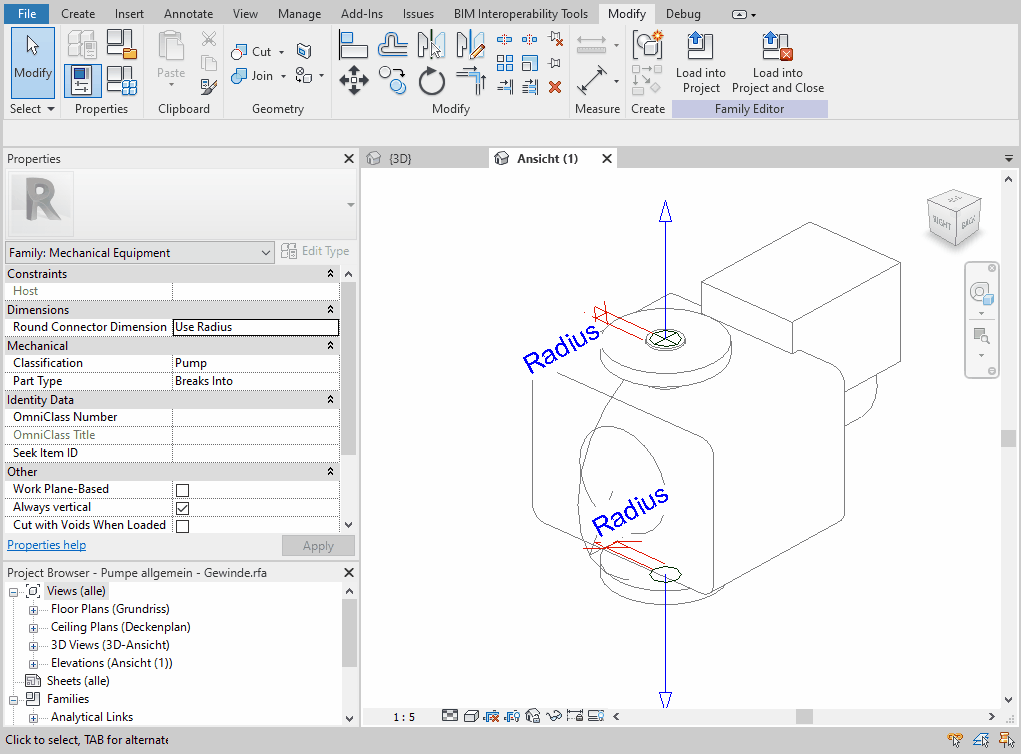Click the Family Category and Parameters icon

(121, 44)
